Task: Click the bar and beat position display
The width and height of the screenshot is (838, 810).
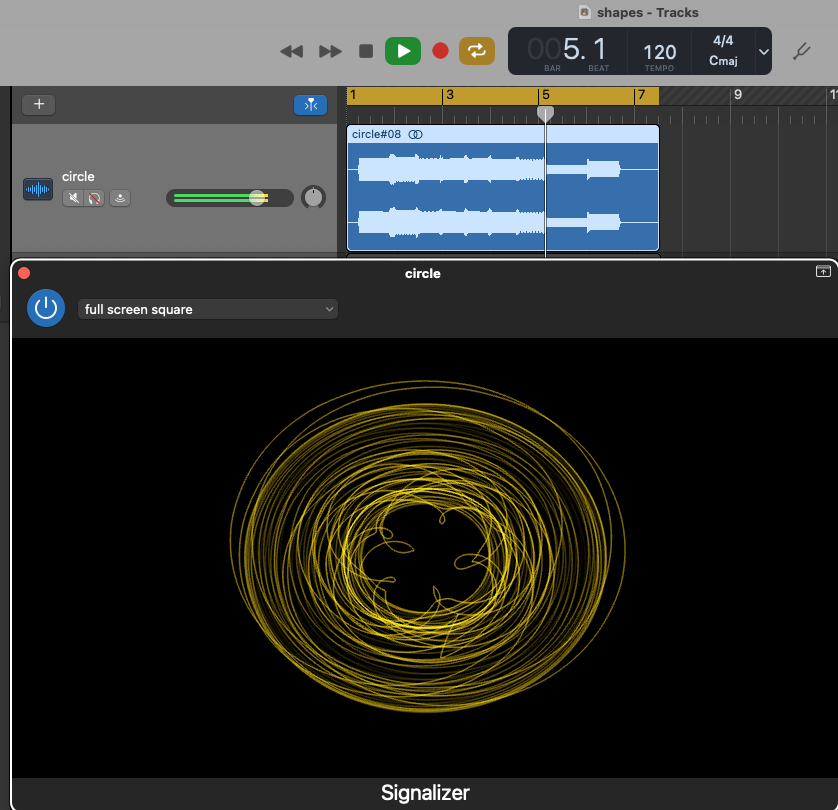Action: pos(568,52)
